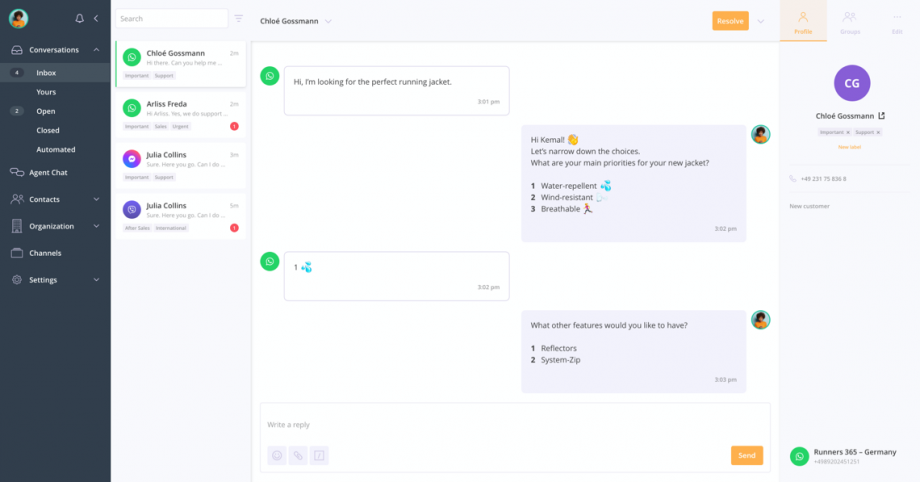The width and height of the screenshot is (920, 482).
Task: Click the Organization building icon
Action: (x=17, y=226)
